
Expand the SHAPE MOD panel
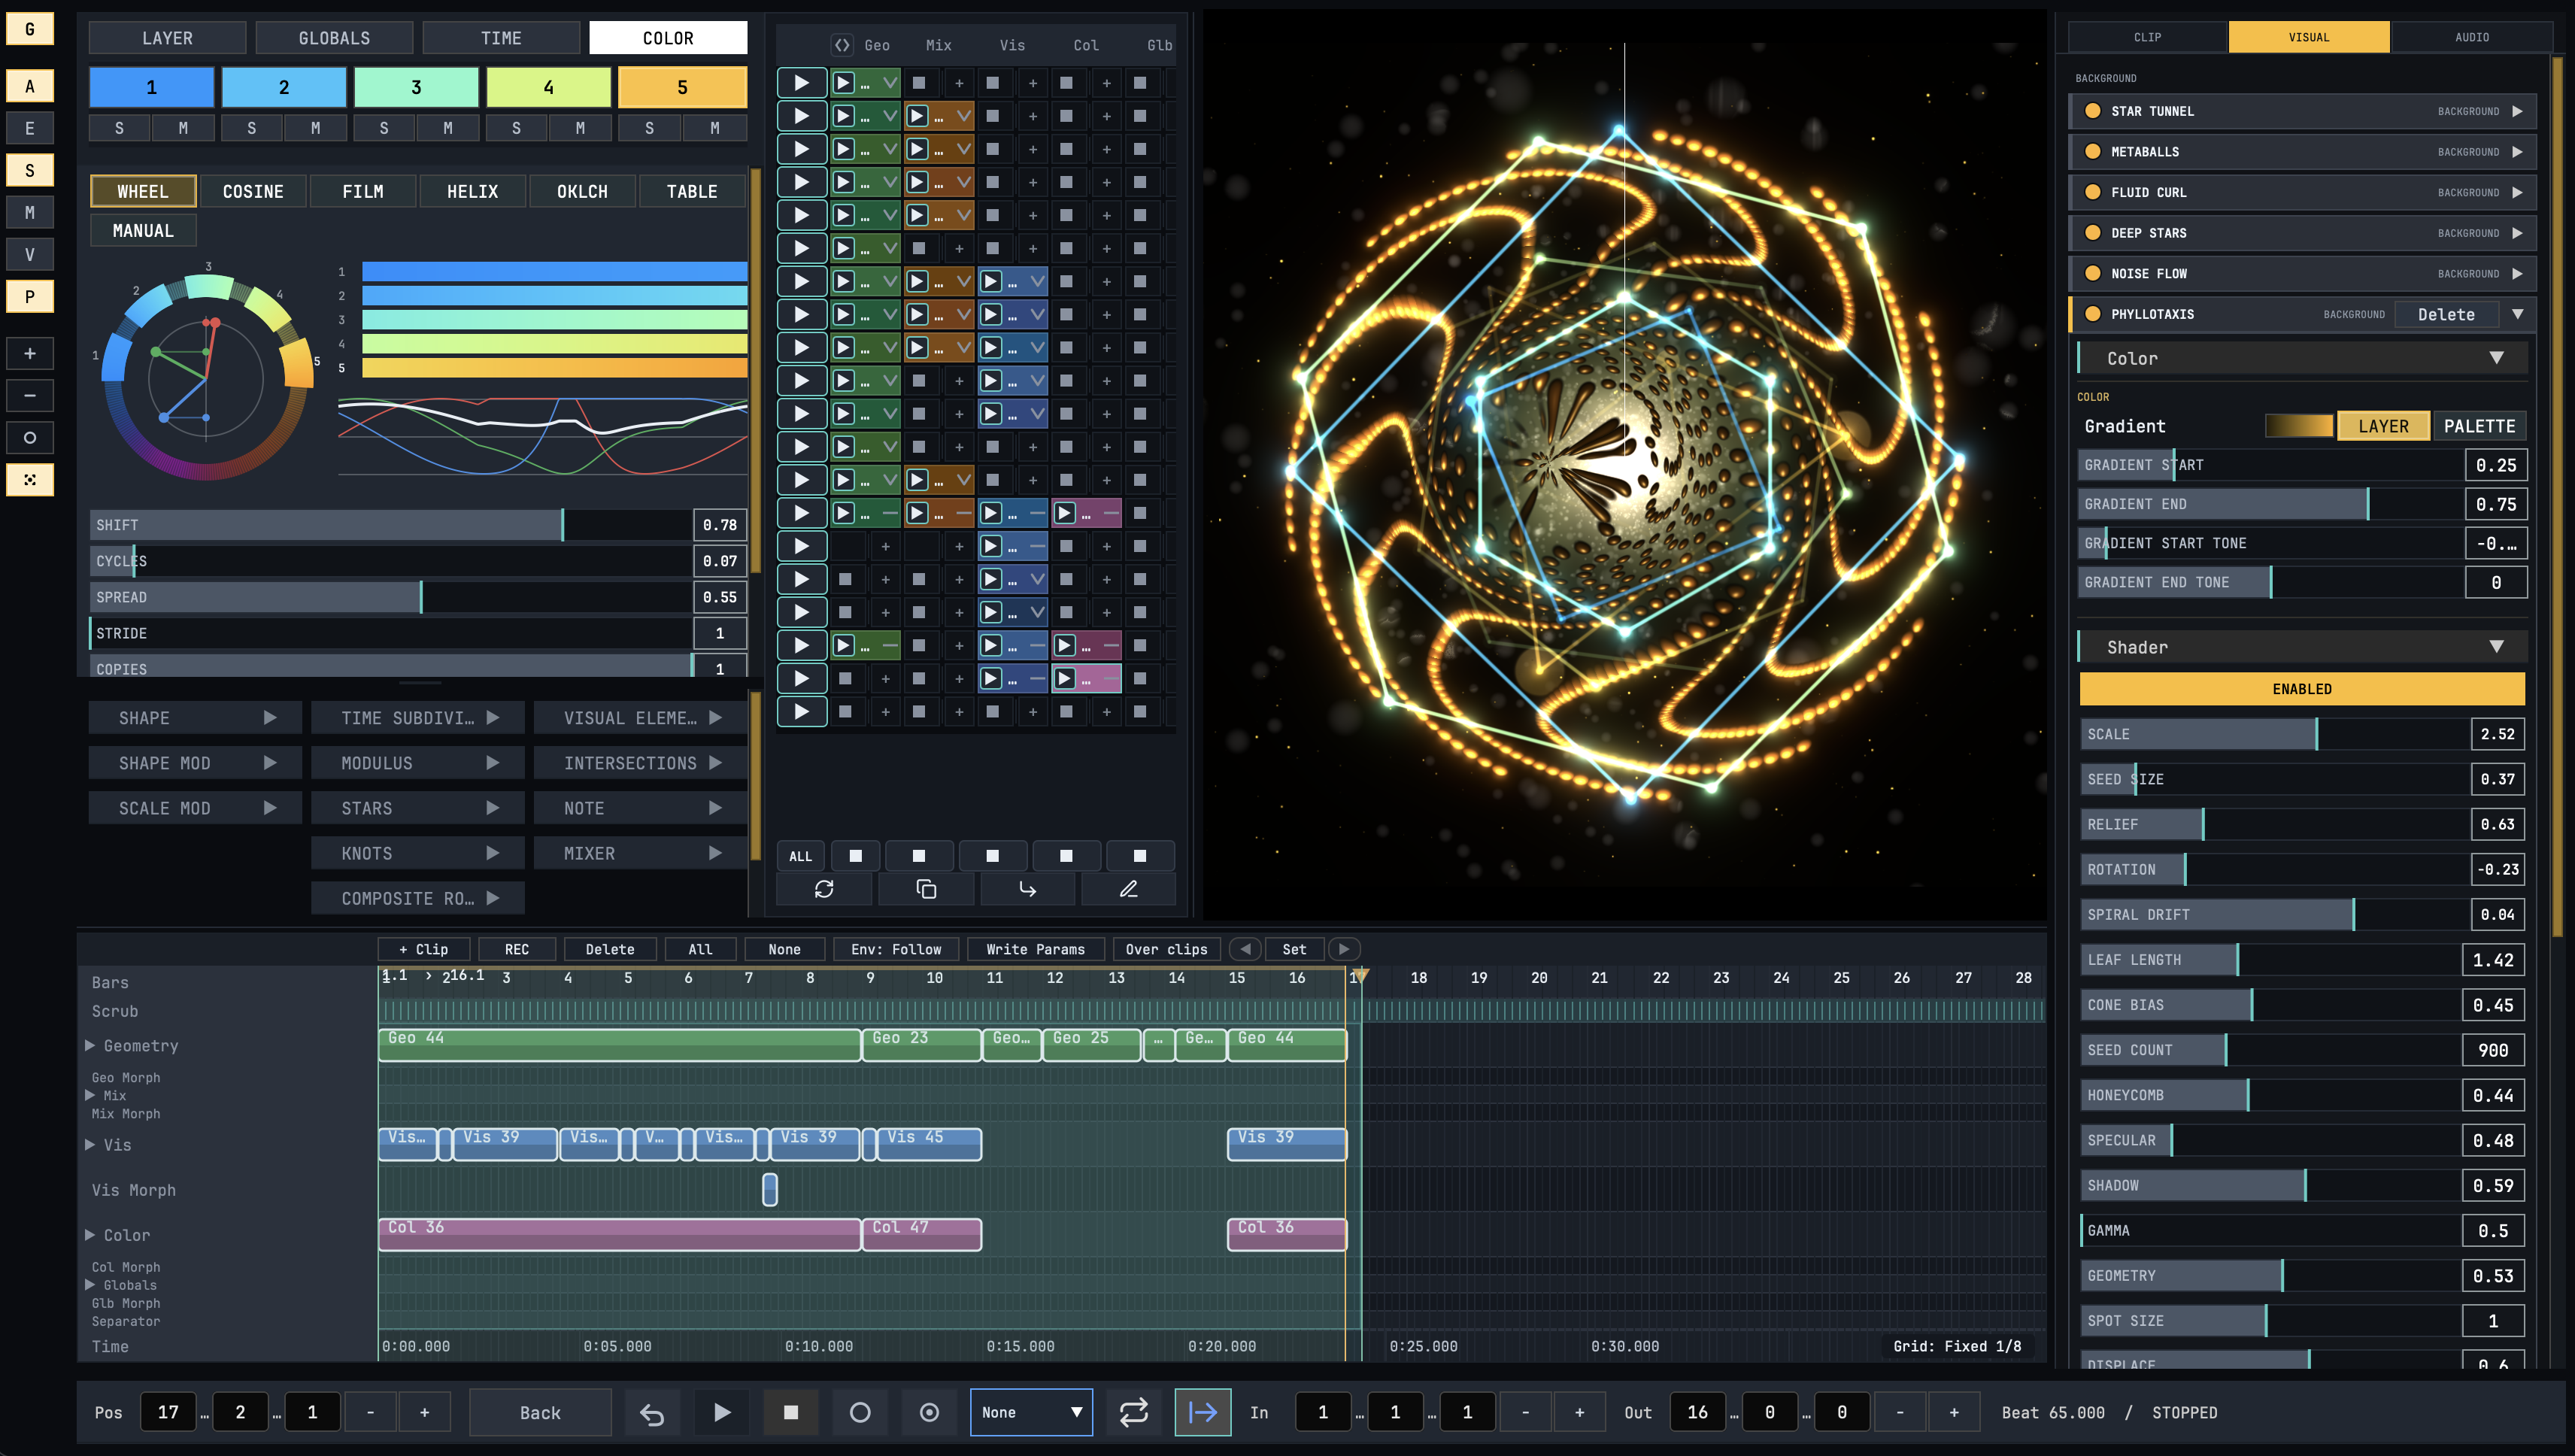[x=195, y=763]
